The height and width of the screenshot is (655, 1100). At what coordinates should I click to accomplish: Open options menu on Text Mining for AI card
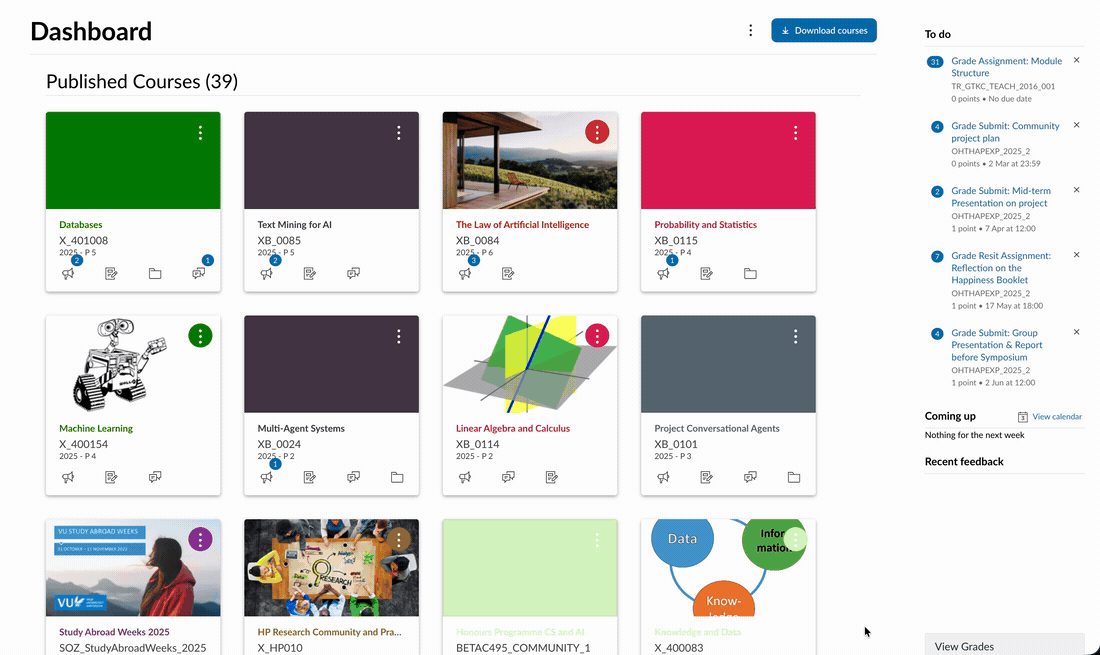click(x=398, y=133)
